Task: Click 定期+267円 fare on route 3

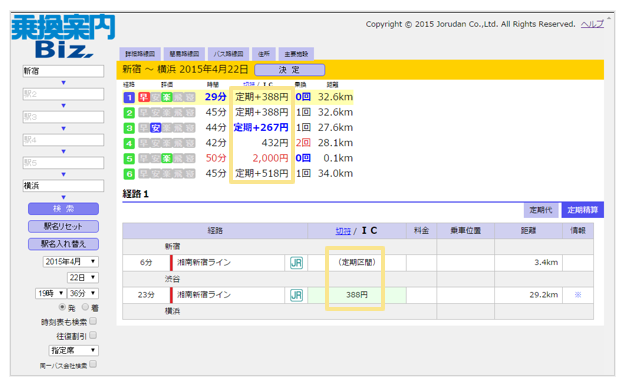Action: pyautogui.click(x=261, y=128)
